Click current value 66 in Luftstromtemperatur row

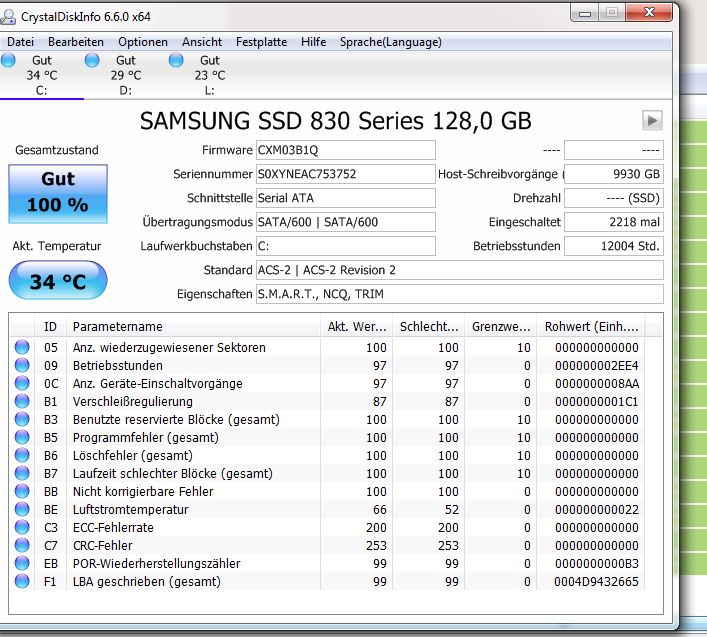point(380,510)
